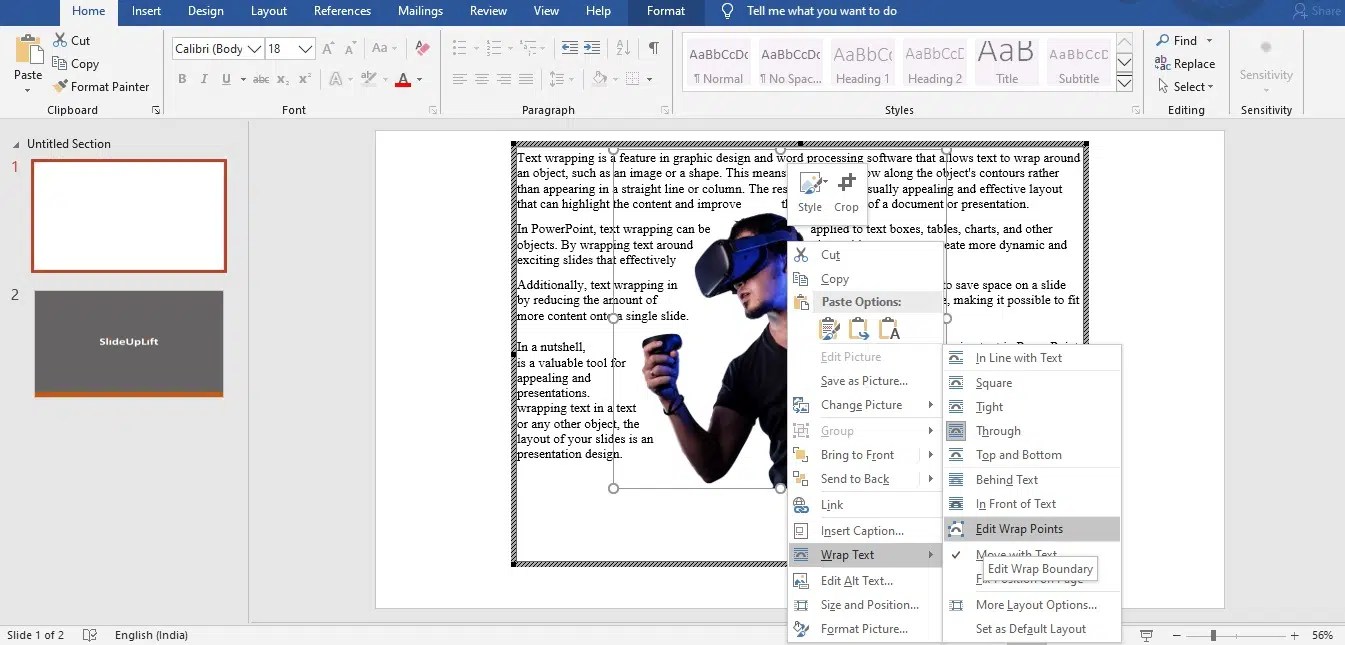Toggle the Show/Hide paragraph marks icon

653,46
